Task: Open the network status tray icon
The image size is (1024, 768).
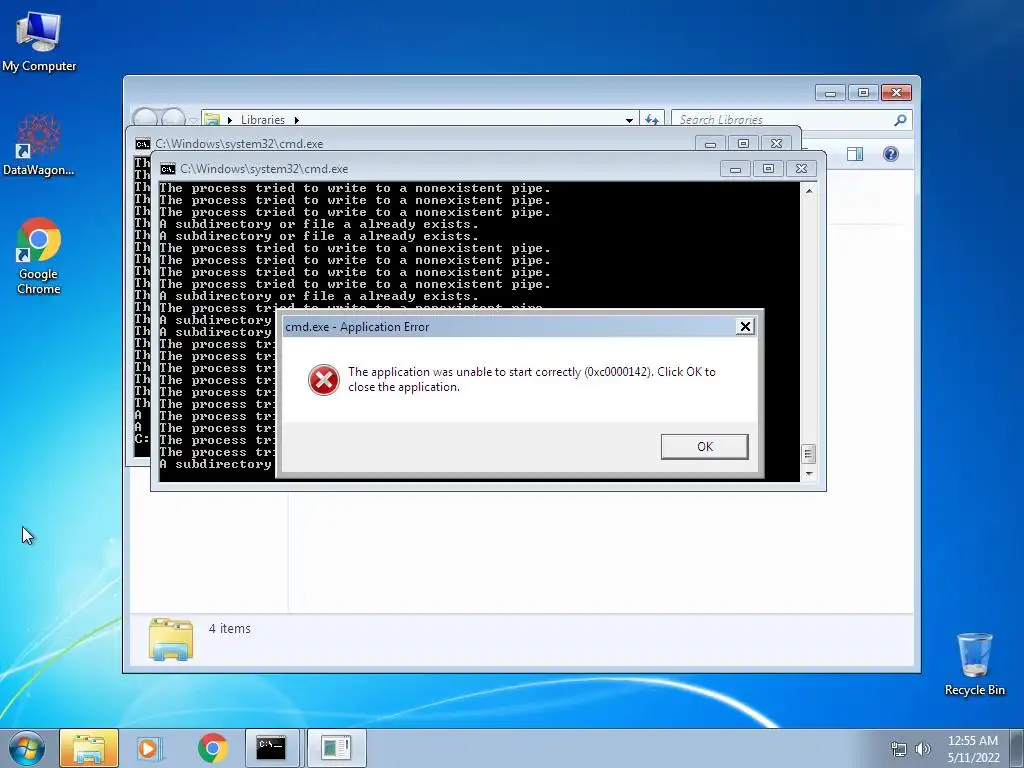Action: [899, 749]
